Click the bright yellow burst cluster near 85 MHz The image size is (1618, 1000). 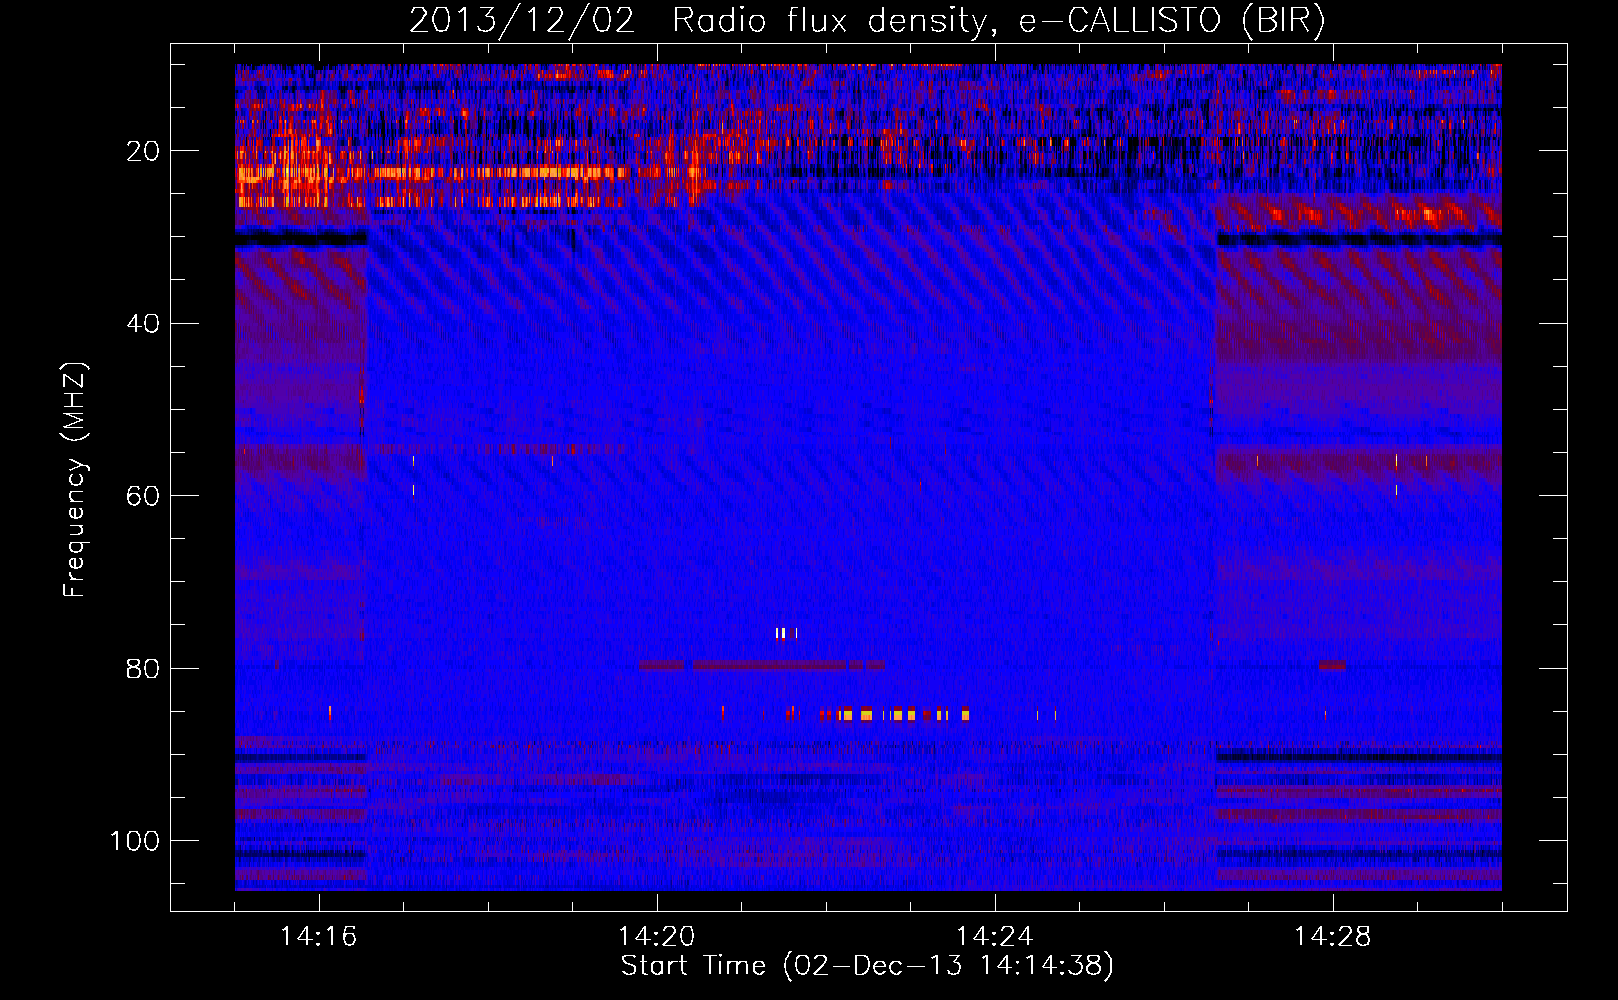tap(895, 714)
